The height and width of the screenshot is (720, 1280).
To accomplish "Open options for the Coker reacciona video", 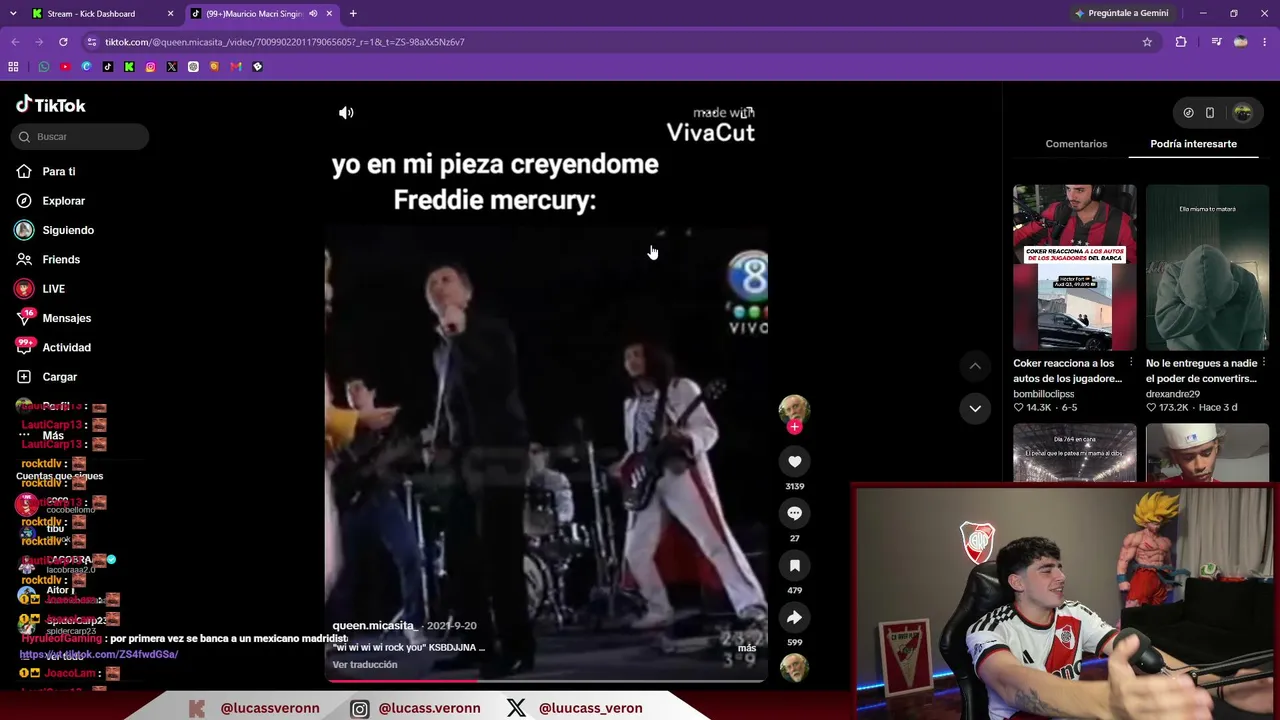I will tap(1131, 363).
